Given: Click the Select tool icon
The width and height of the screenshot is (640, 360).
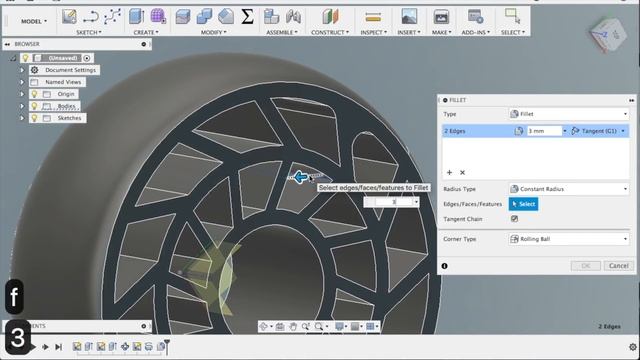Looking at the screenshot, I should (x=512, y=17).
